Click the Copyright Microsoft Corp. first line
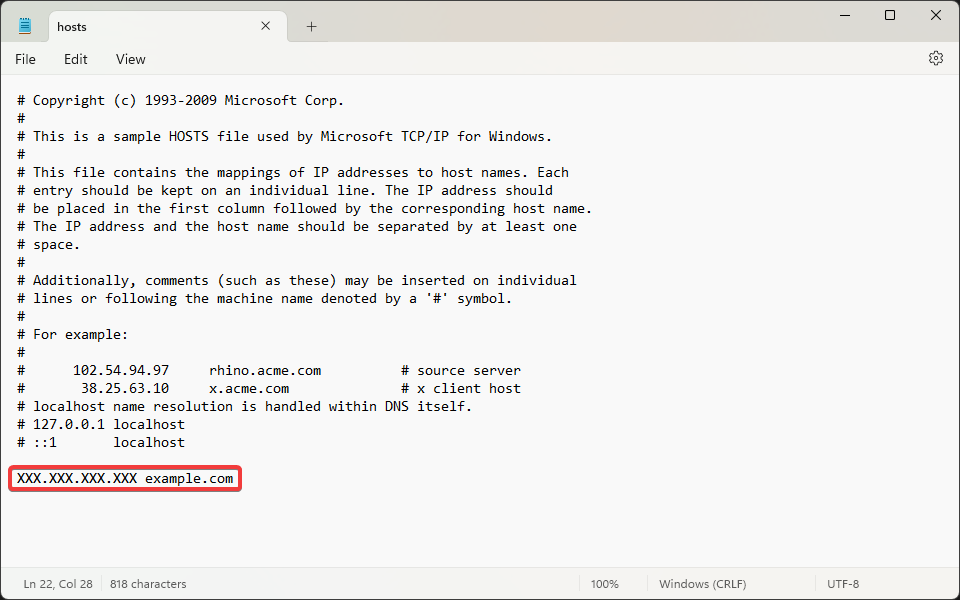 (188, 100)
